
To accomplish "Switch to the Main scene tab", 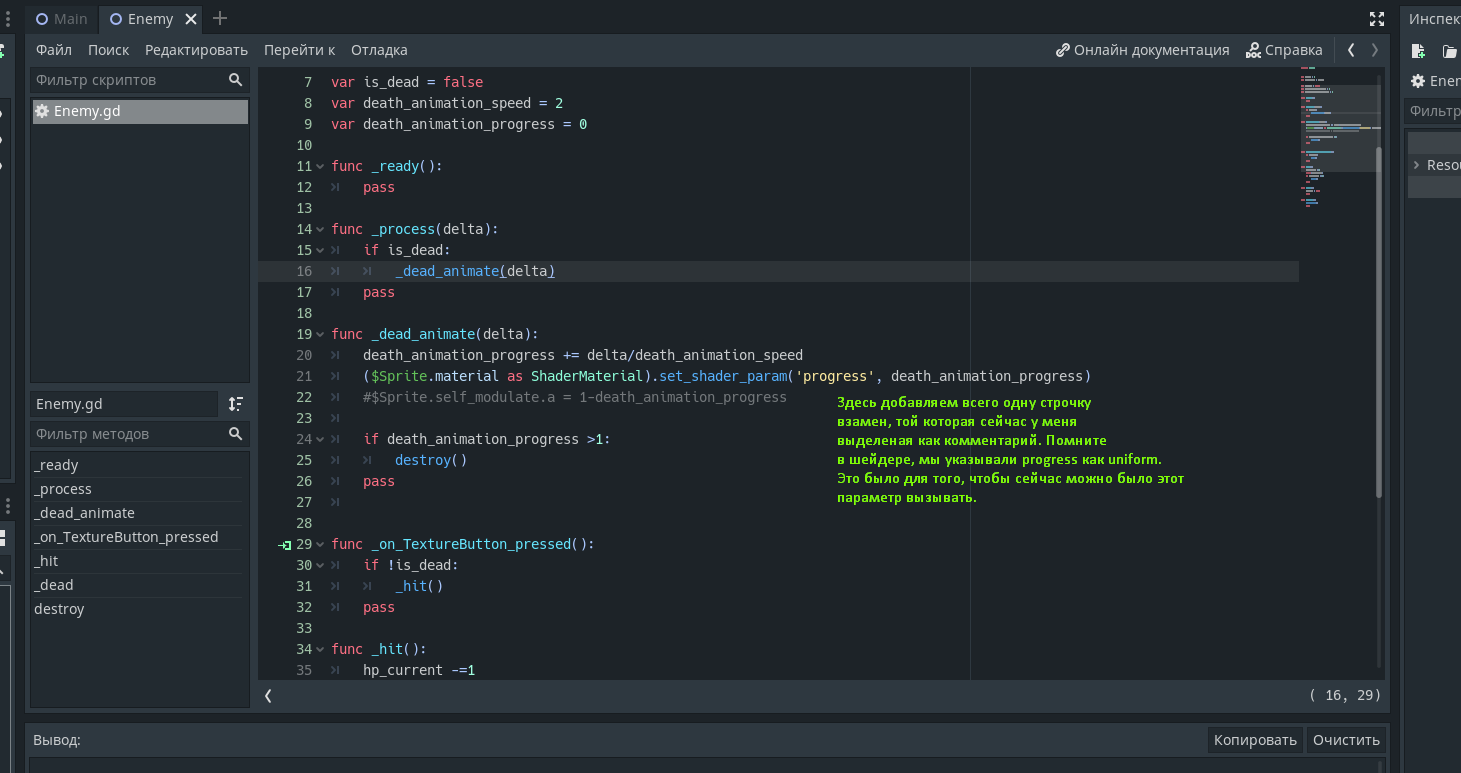I will [x=62, y=19].
